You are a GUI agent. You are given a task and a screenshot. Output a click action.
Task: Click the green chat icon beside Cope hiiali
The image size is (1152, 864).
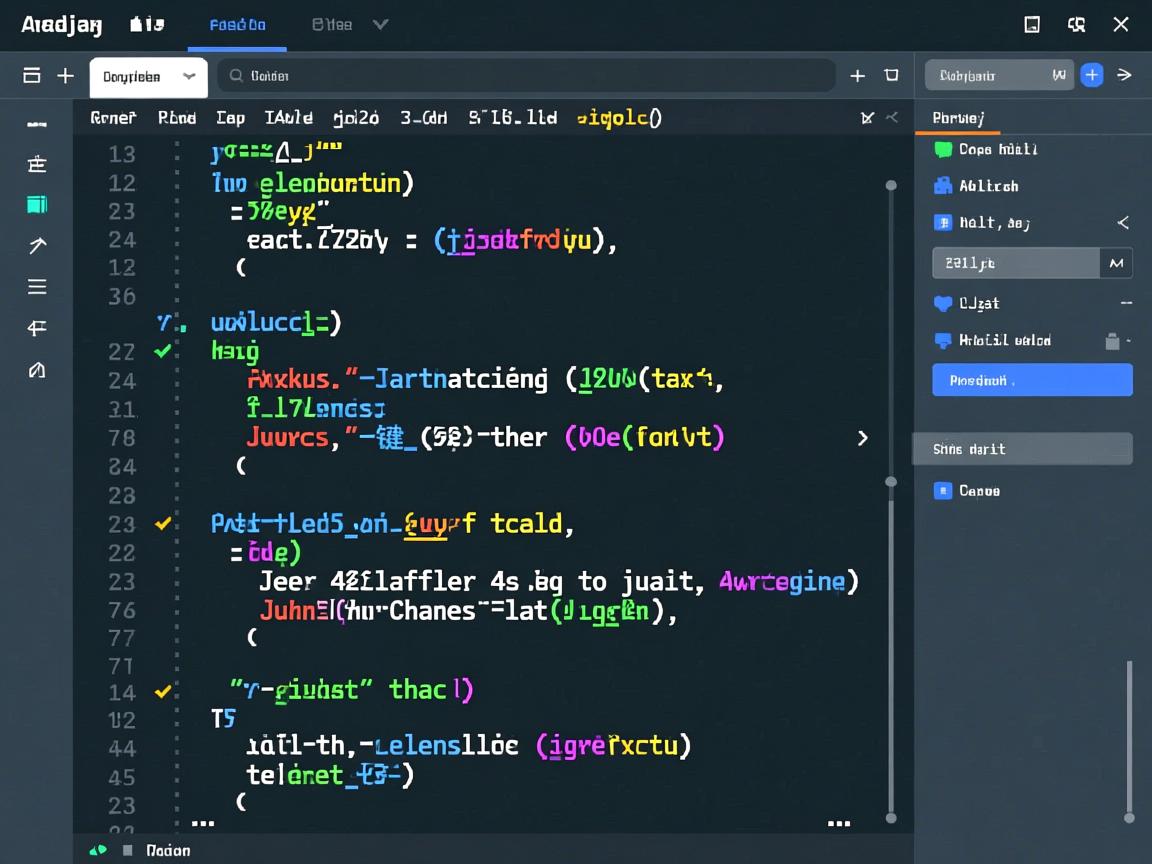pyautogui.click(x=942, y=149)
